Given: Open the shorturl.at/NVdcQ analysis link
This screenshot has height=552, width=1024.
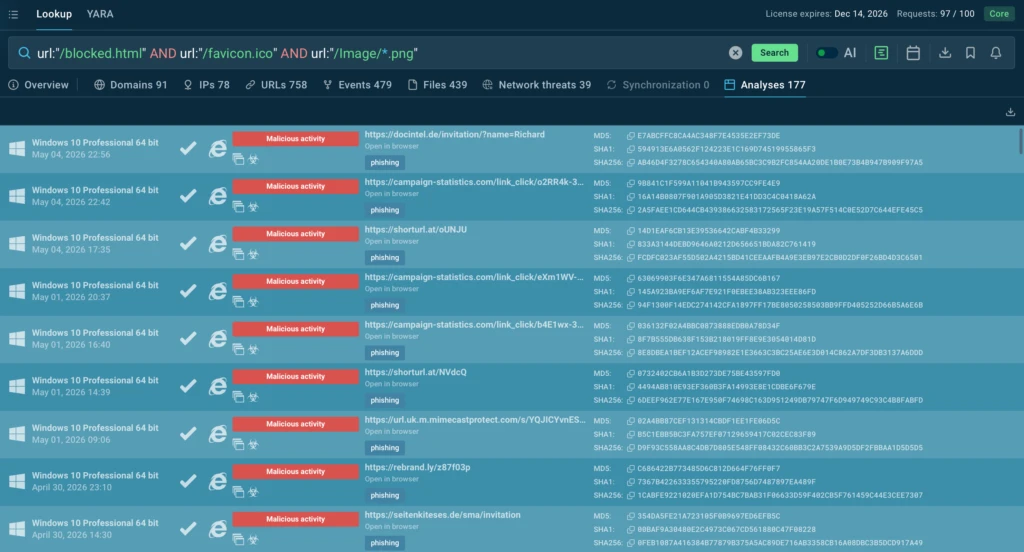Looking at the screenshot, I should (x=415, y=372).
